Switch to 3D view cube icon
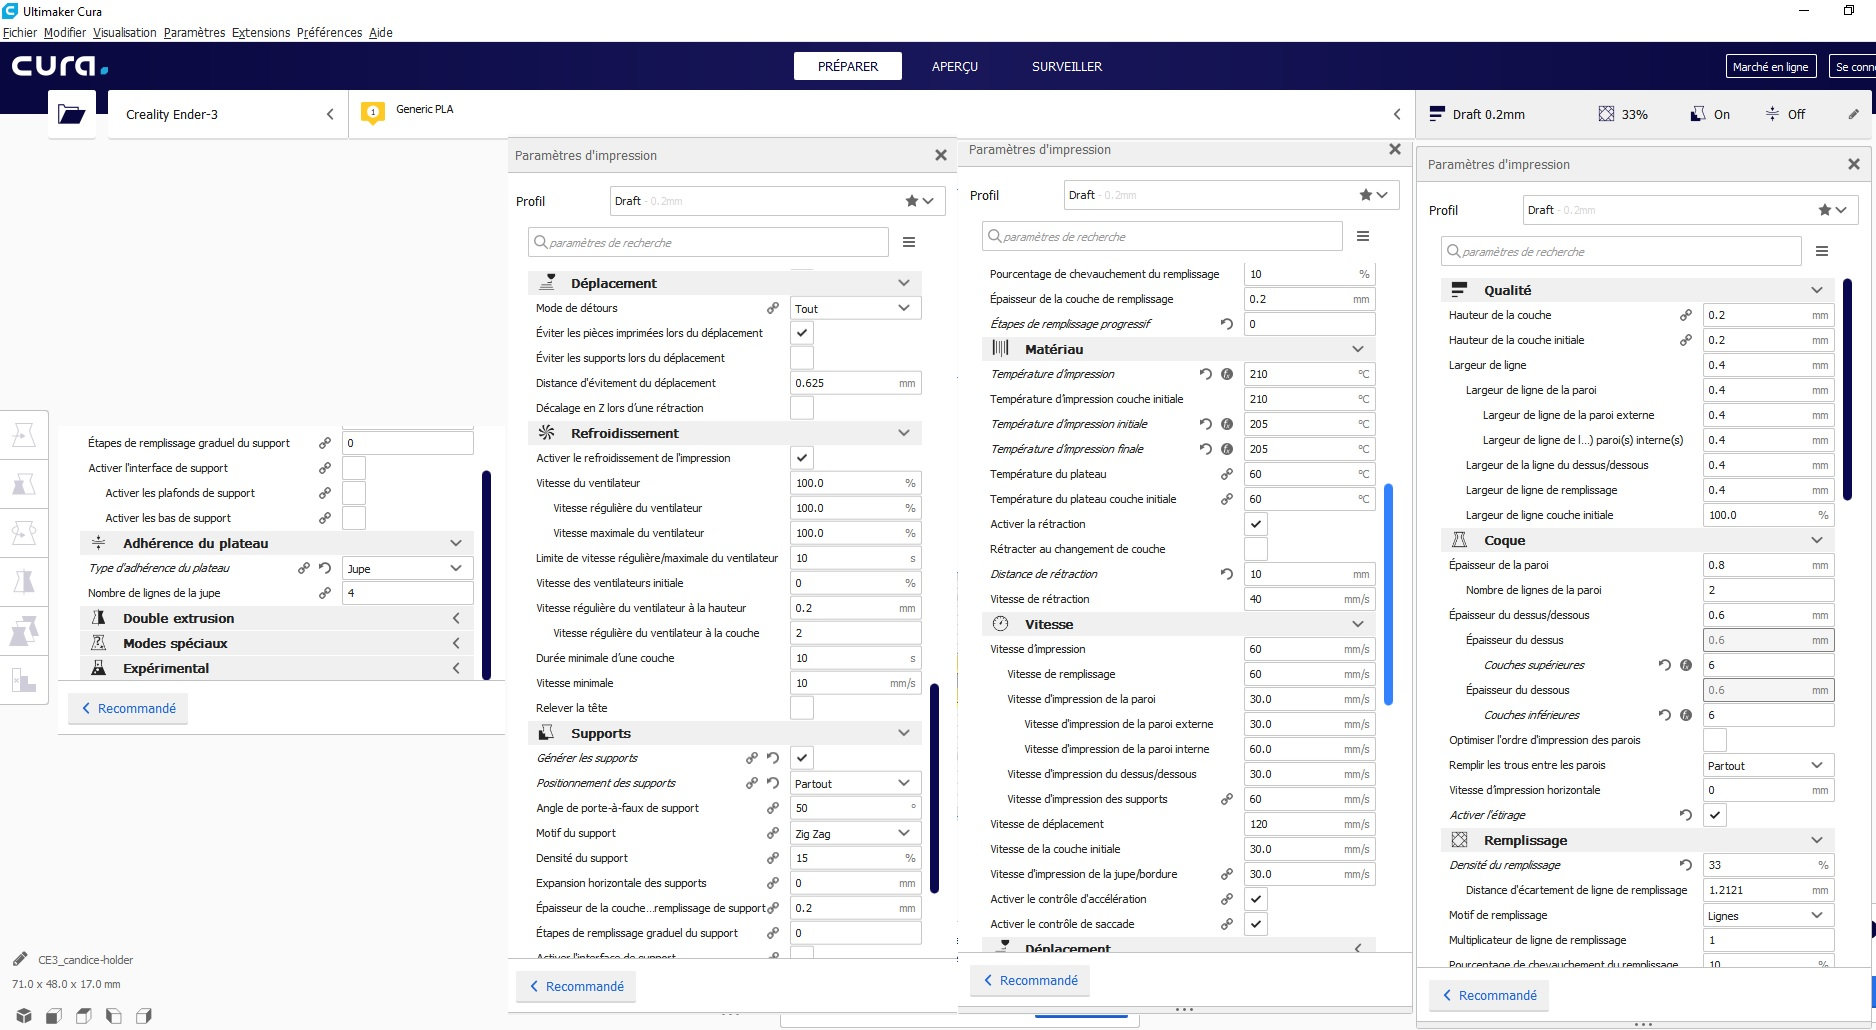The image size is (1876, 1030). [x=24, y=1016]
